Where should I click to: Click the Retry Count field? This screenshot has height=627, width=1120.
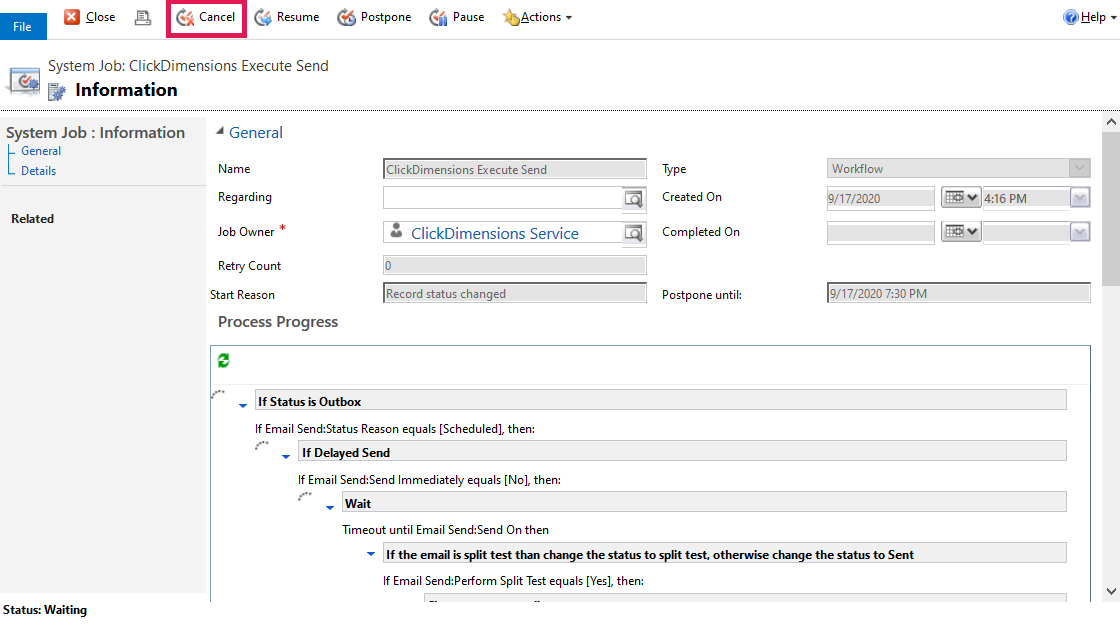point(514,266)
